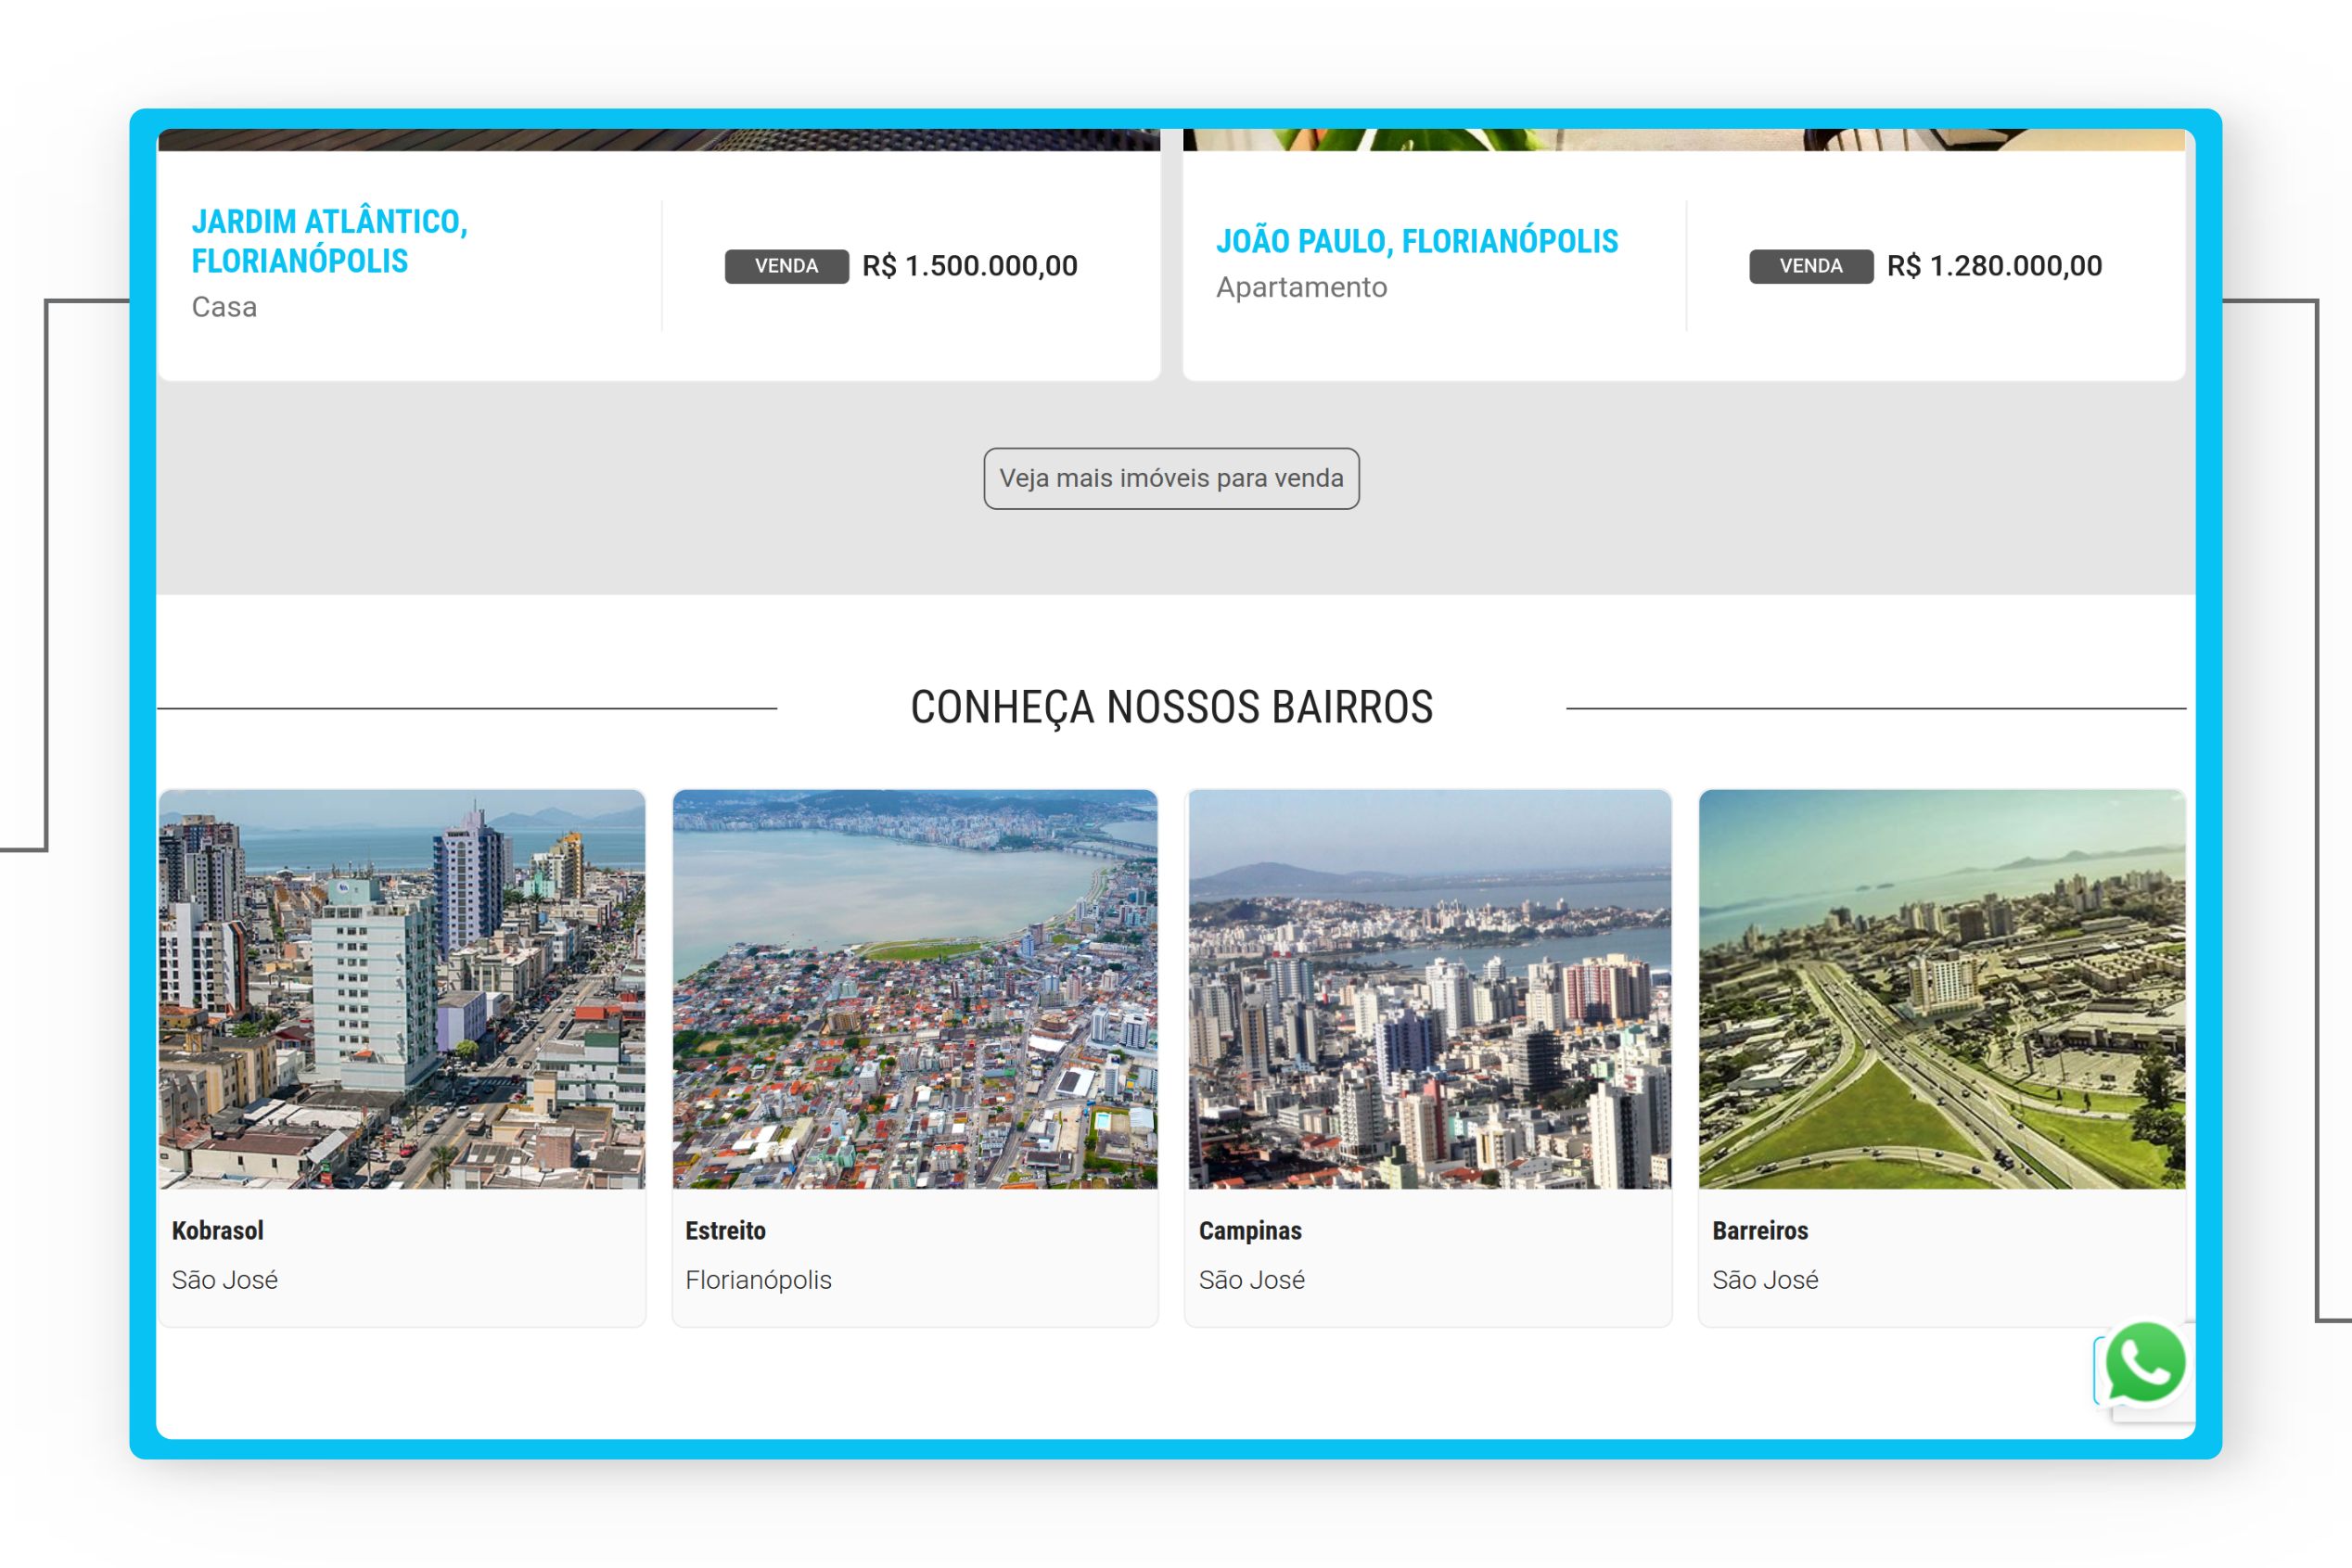The image size is (2352, 1568).
Task: Click 'Florianópolis' under Estreito
Action: point(758,1280)
